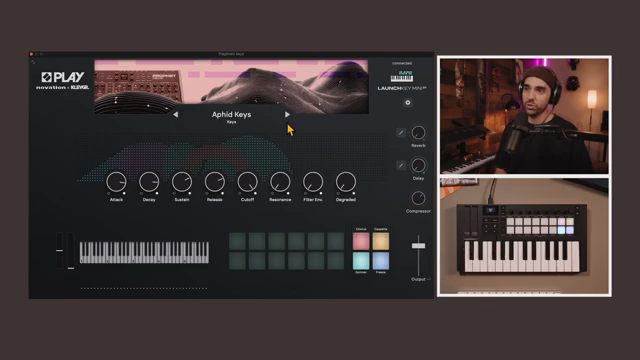Image resolution: width=640 pixels, height=360 pixels.
Task: Click the Release knob
Action: 215,182
